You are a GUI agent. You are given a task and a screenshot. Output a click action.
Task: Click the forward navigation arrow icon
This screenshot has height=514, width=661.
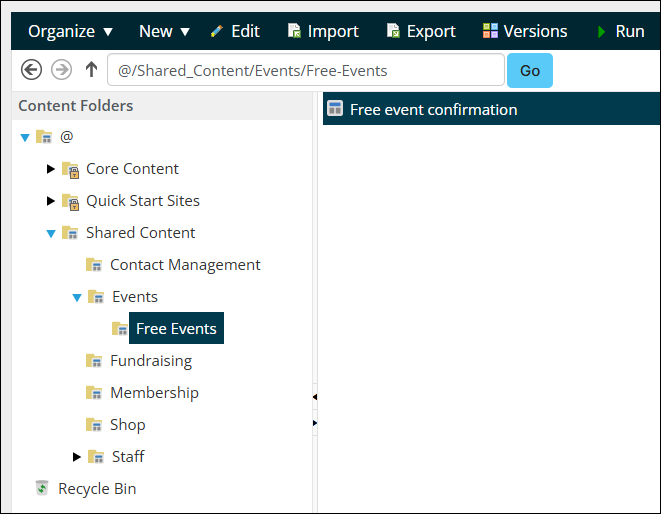(62, 70)
